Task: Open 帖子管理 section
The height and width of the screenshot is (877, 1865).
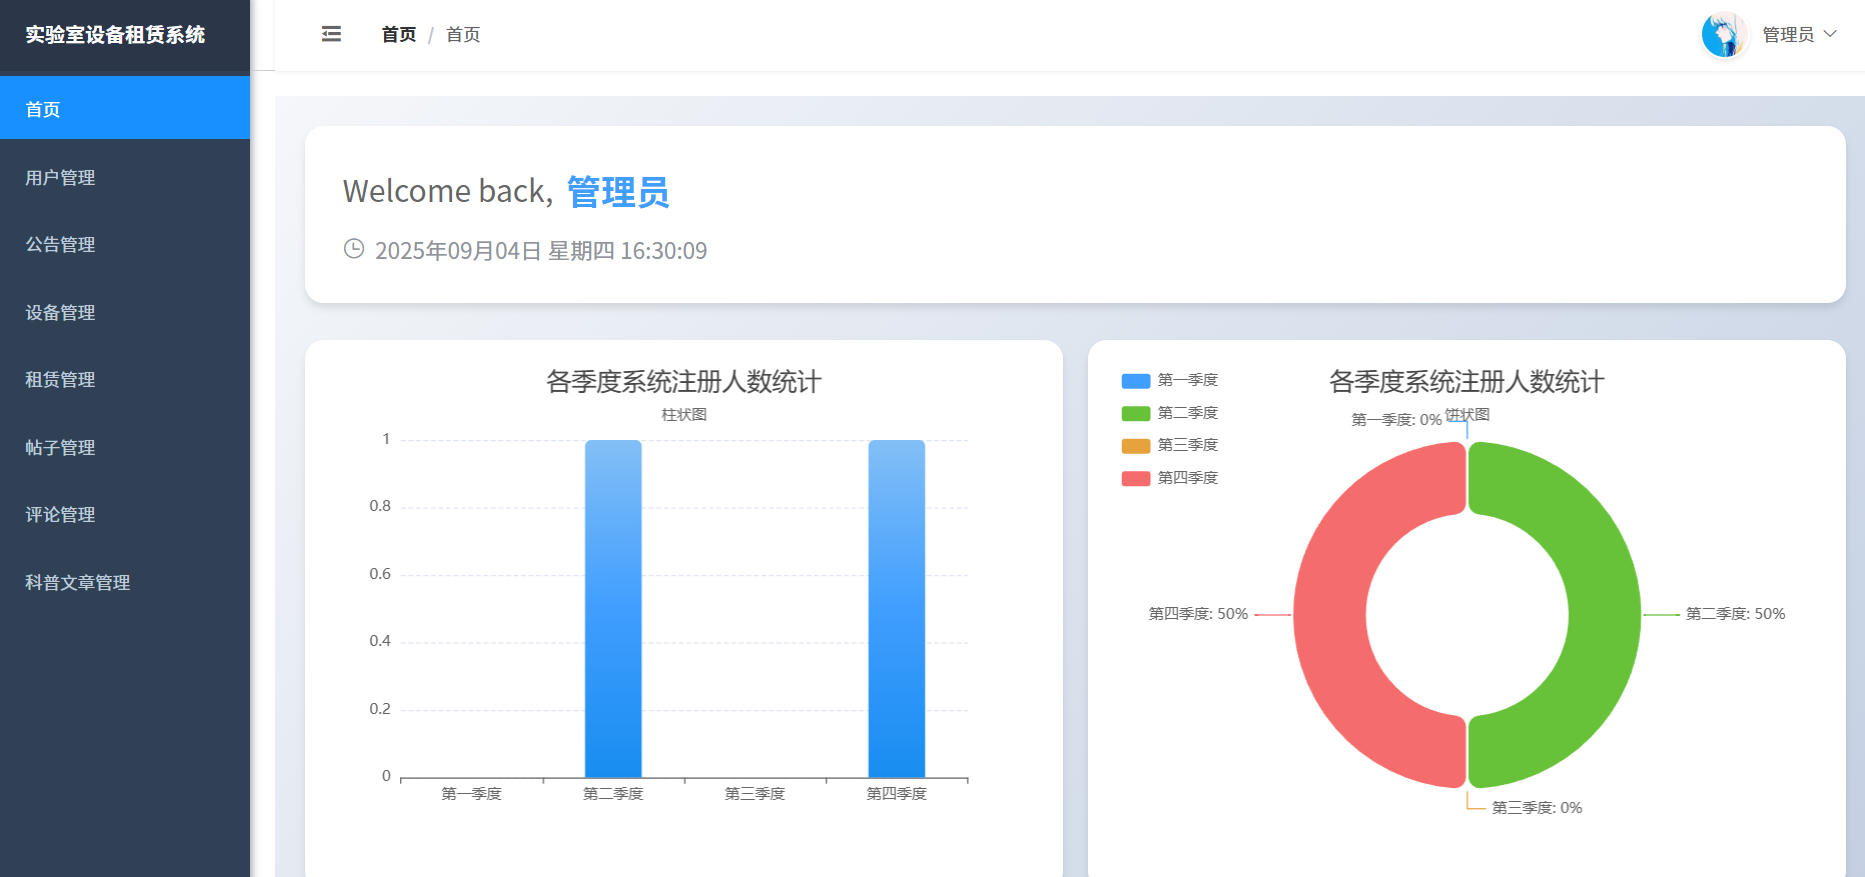Action: [60, 448]
